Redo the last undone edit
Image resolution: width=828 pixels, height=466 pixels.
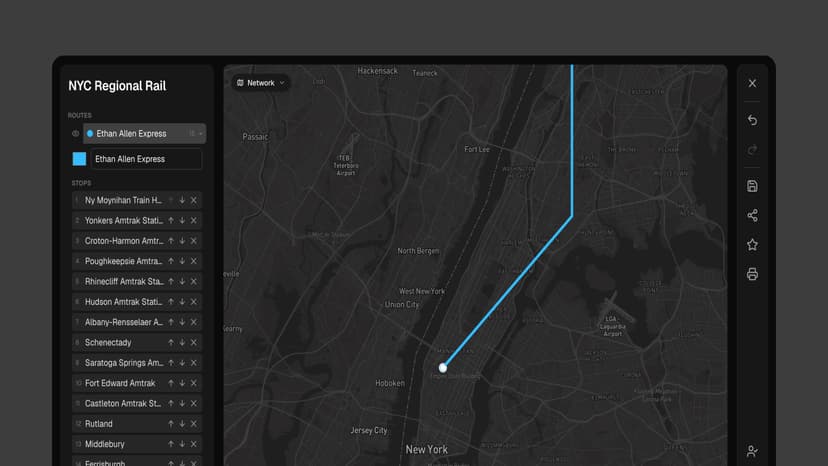point(752,150)
